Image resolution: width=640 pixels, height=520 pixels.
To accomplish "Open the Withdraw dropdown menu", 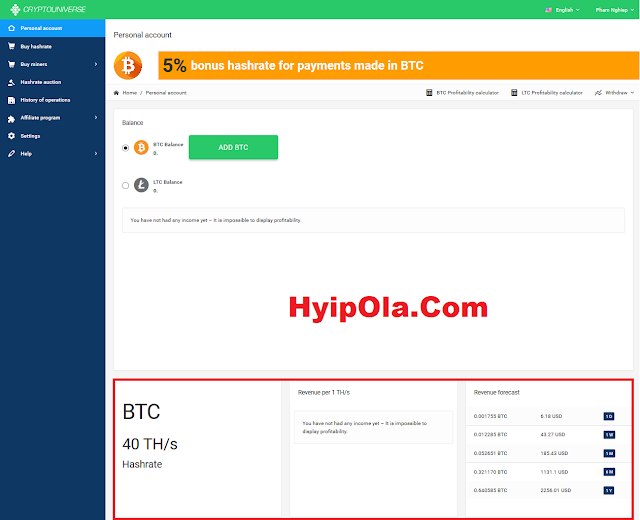I will click(x=614, y=93).
